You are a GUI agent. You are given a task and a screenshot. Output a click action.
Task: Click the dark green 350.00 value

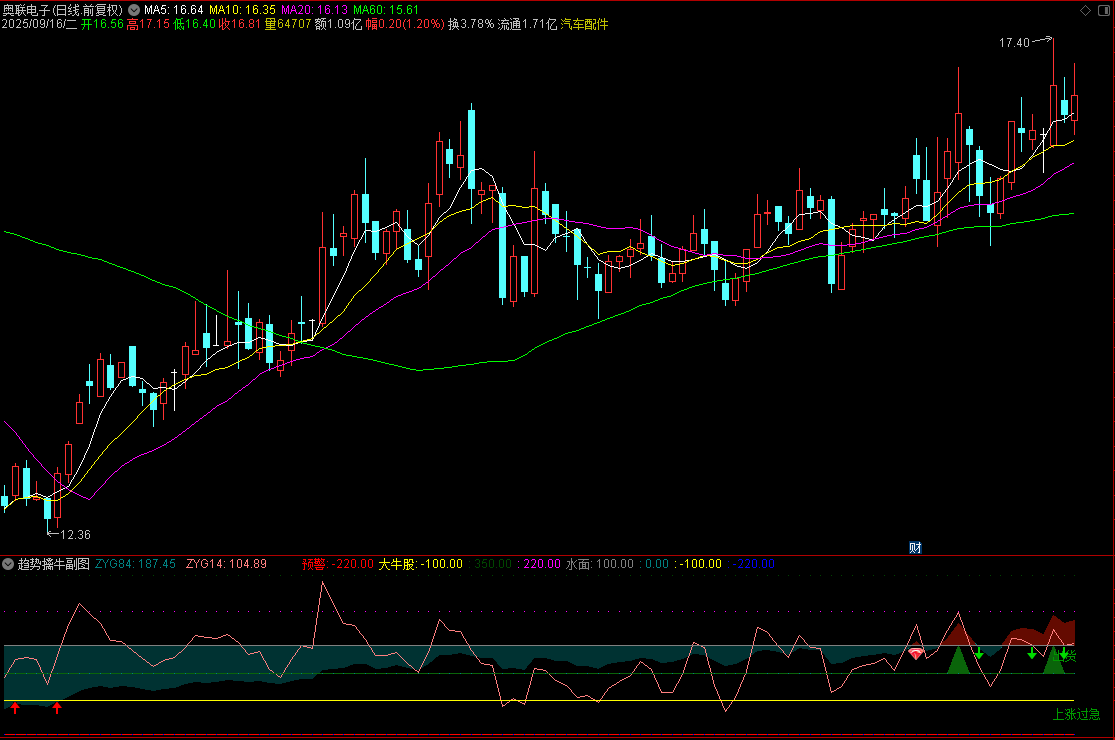pyautogui.click(x=493, y=564)
